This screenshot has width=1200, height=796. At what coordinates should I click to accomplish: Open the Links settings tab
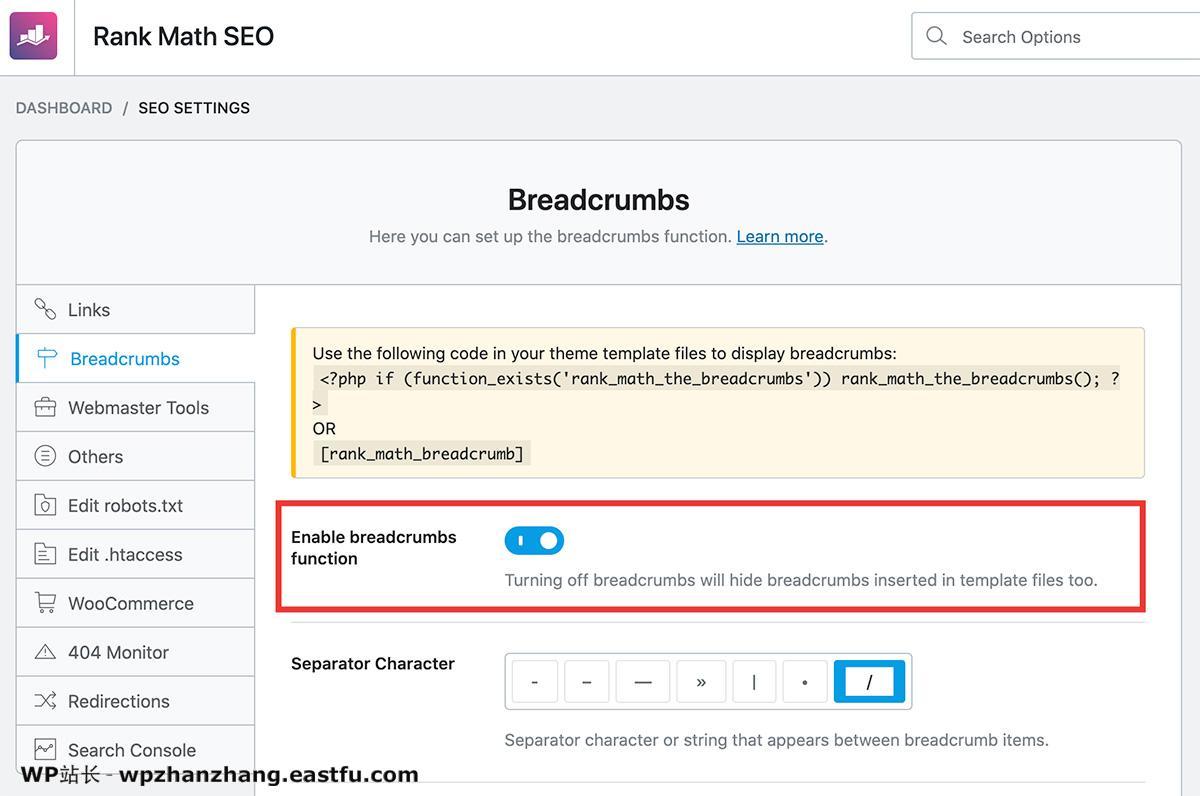[x=136, y=310]
